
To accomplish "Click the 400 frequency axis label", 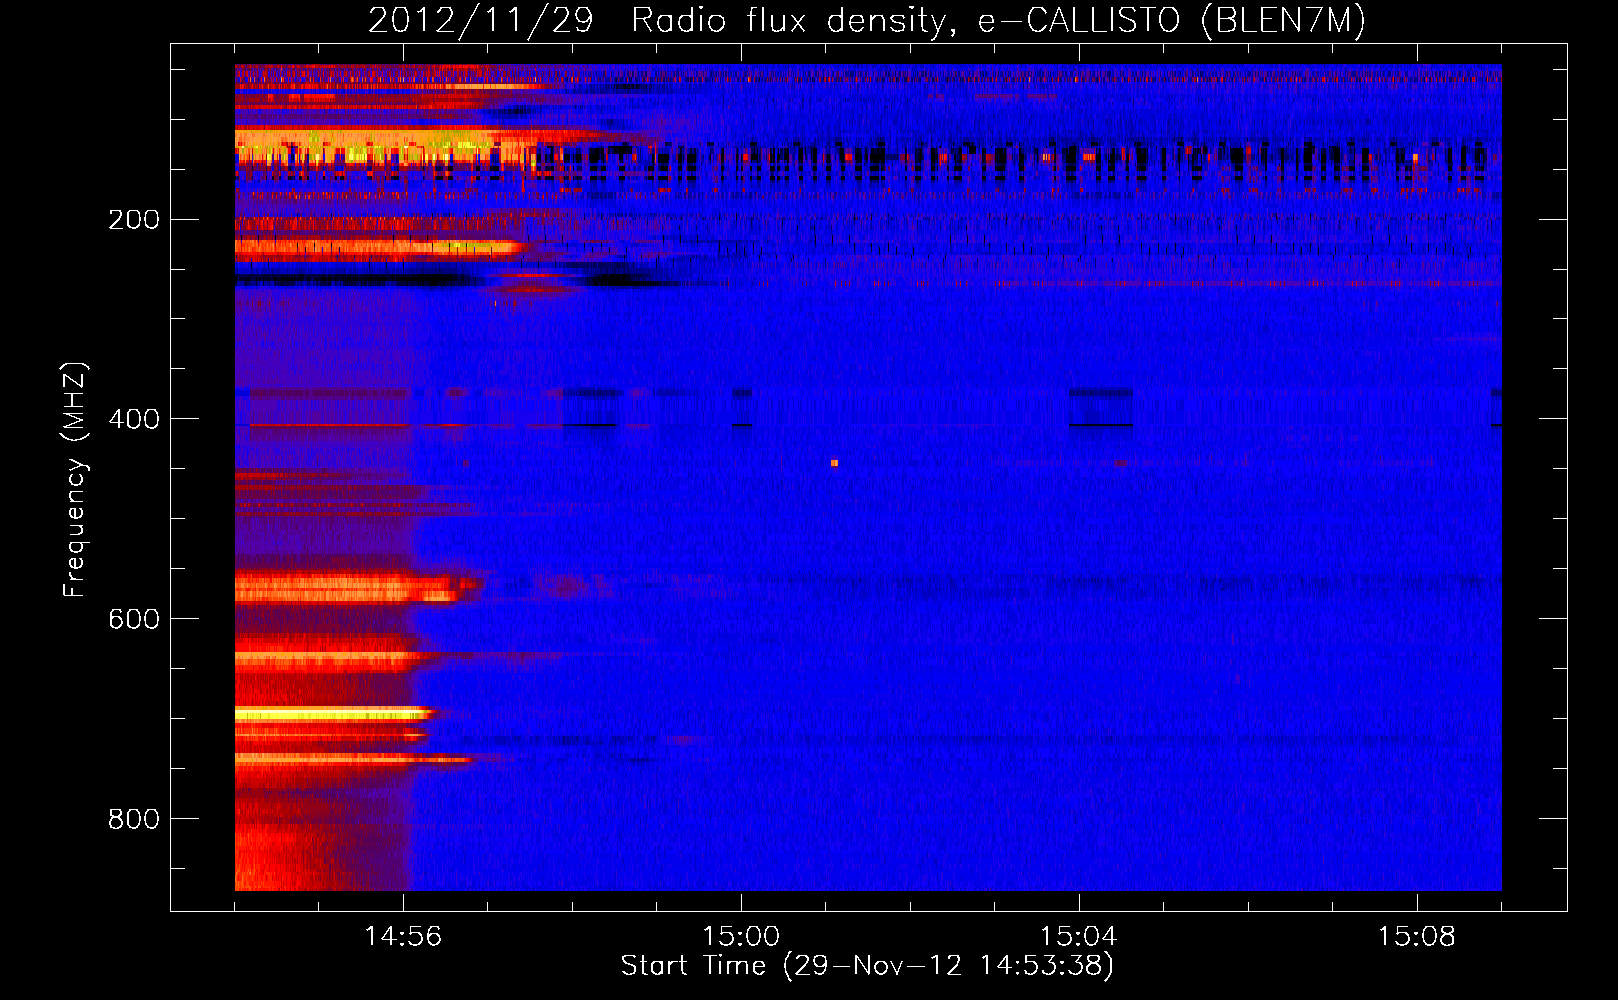I will pos(134,419).
